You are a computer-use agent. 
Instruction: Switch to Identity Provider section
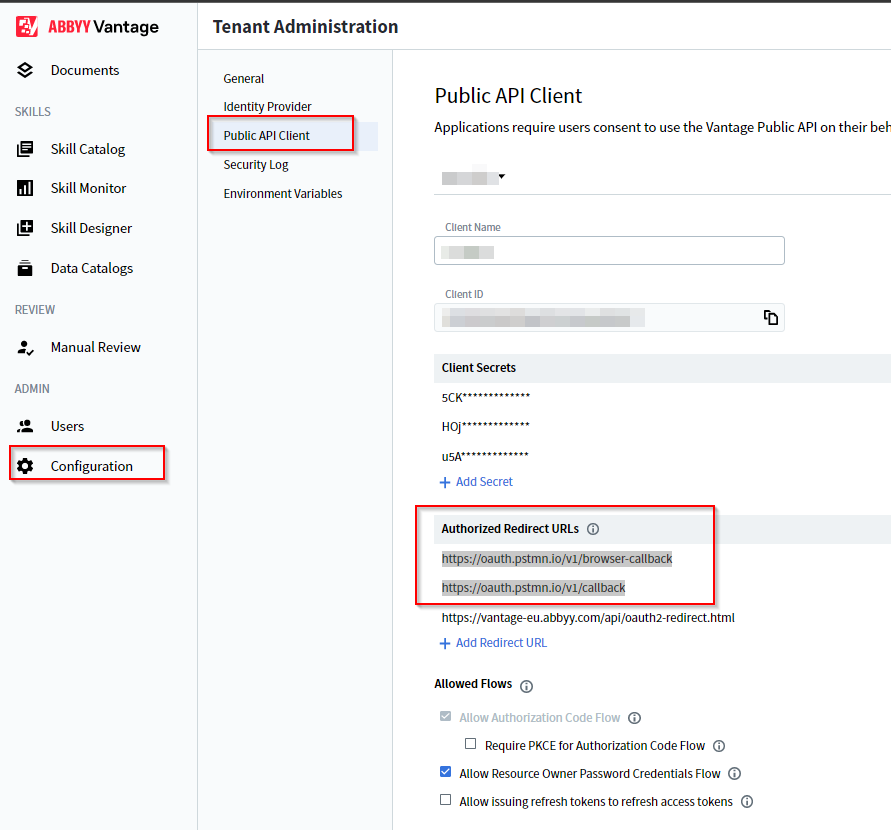click(x=267, y=107)
